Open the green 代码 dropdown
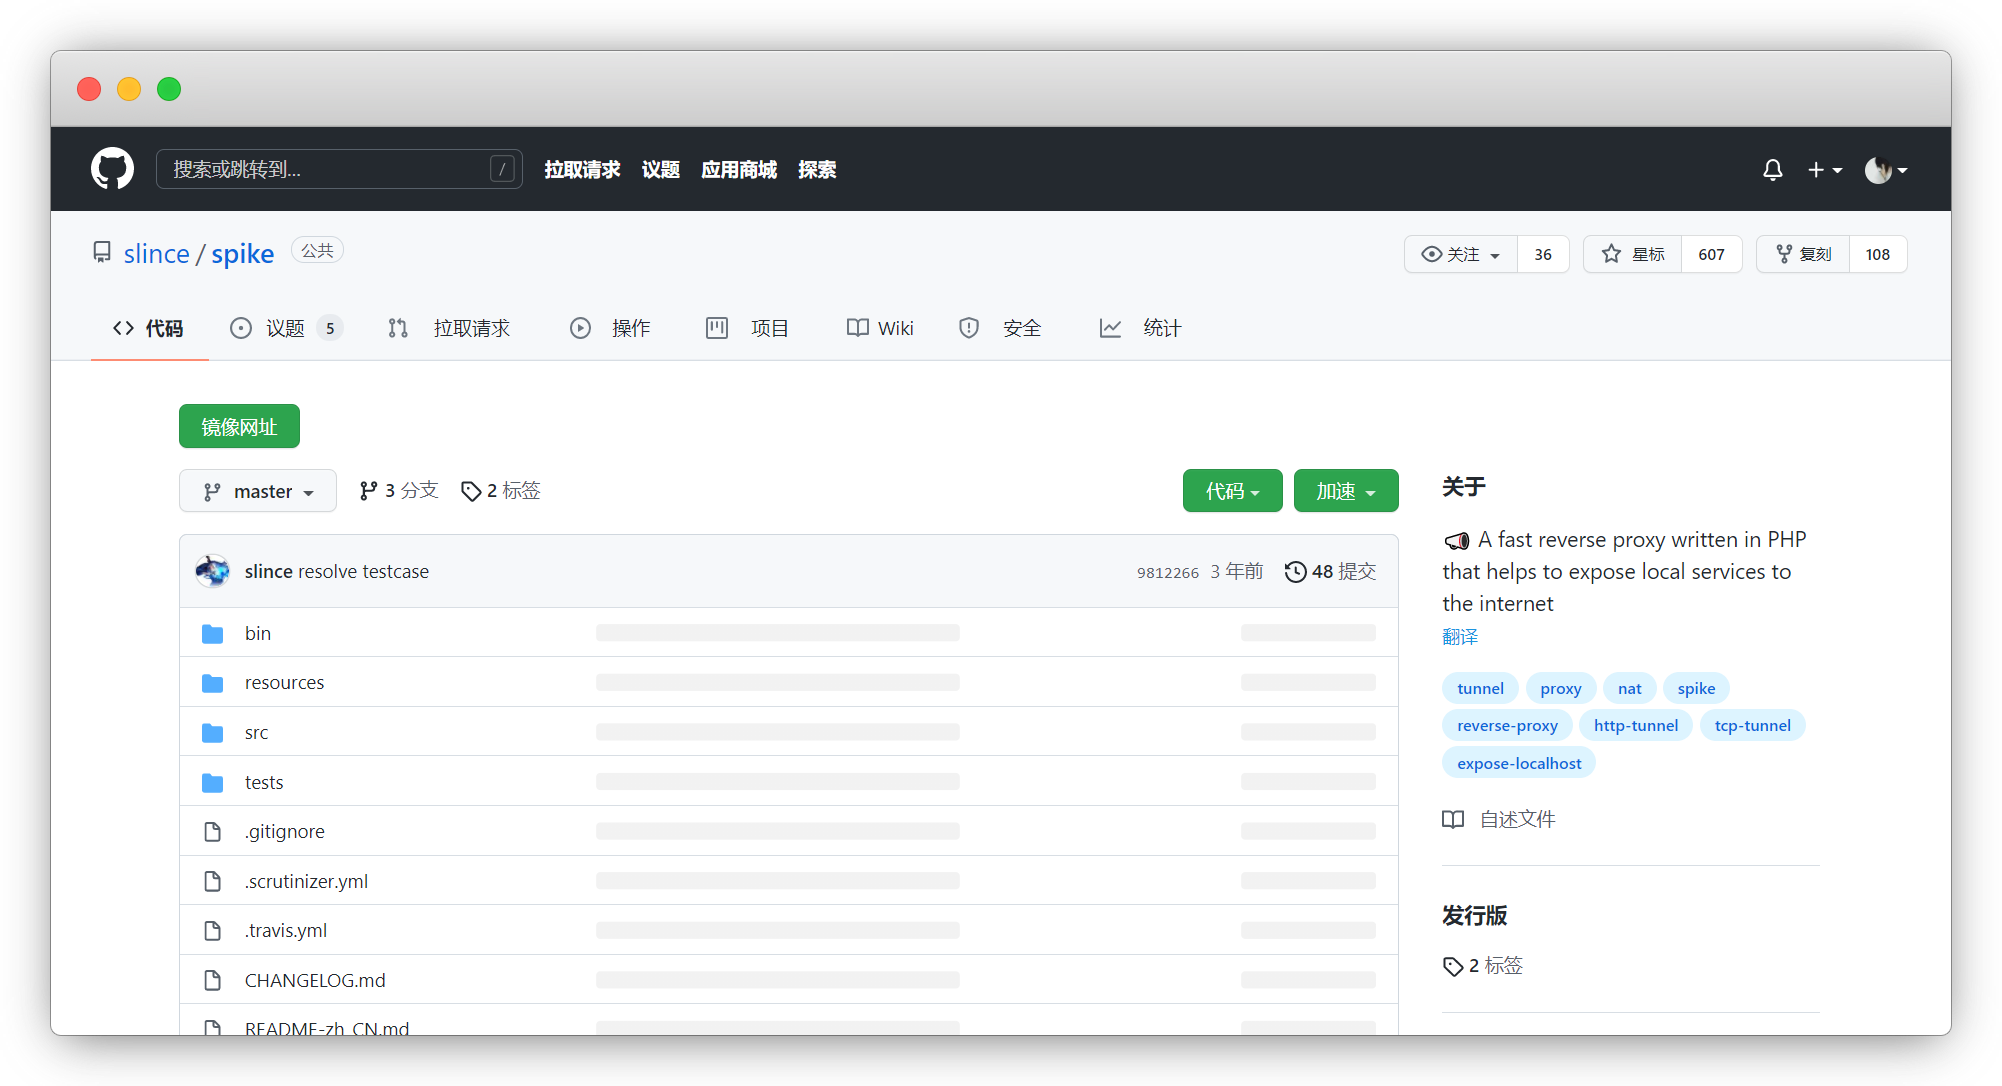The height and width of the screenshot is (1086, 2002). (x=1232, y=491)
